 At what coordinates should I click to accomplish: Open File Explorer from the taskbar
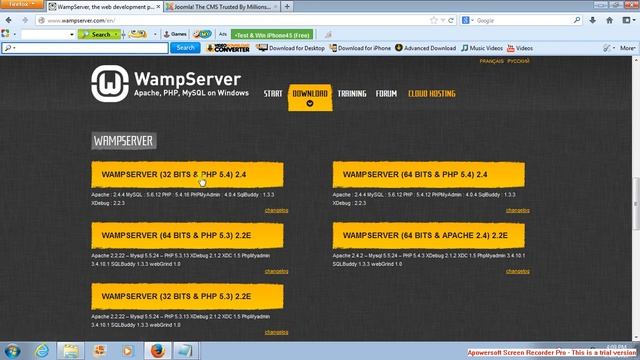[x=71, y=351]
